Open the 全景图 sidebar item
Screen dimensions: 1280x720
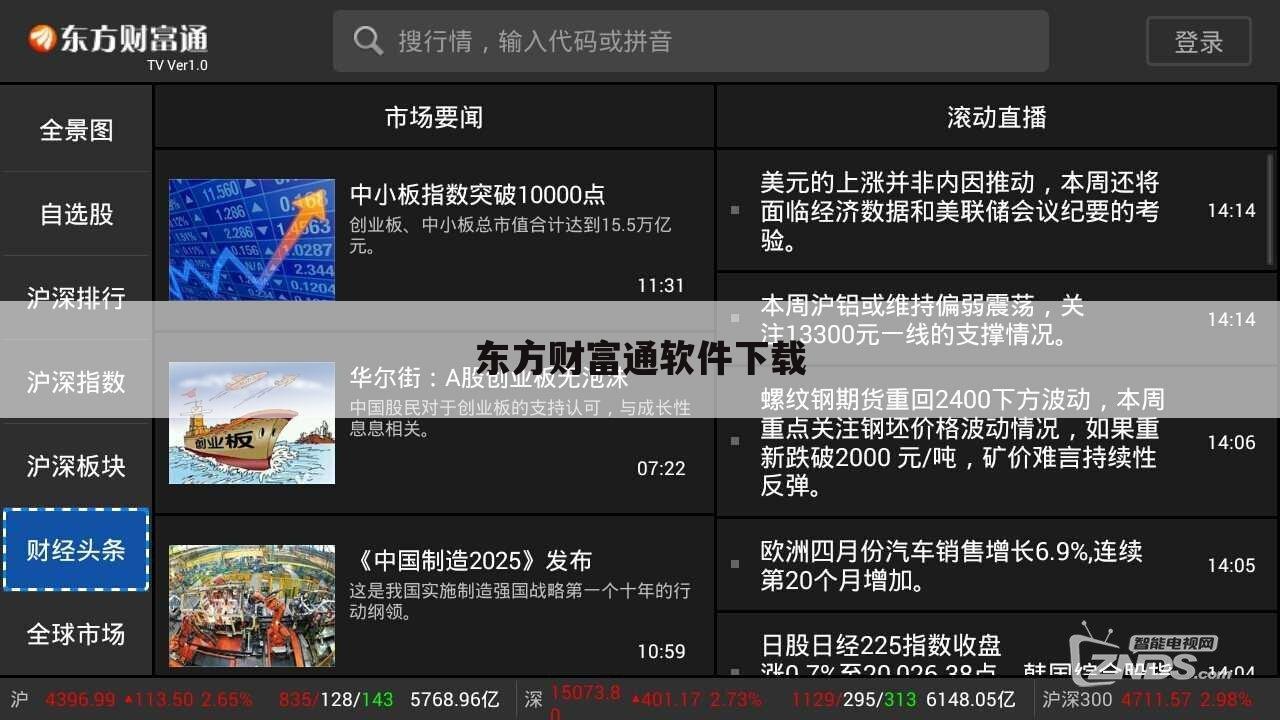click(x=76, y=130)
